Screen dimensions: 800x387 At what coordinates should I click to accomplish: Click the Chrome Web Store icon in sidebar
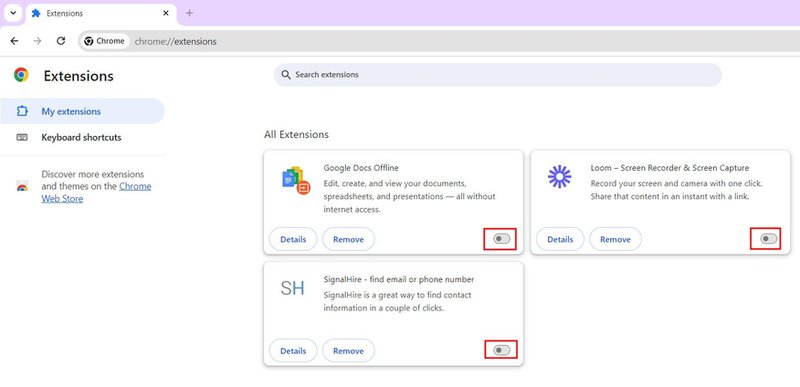(22, 186)
